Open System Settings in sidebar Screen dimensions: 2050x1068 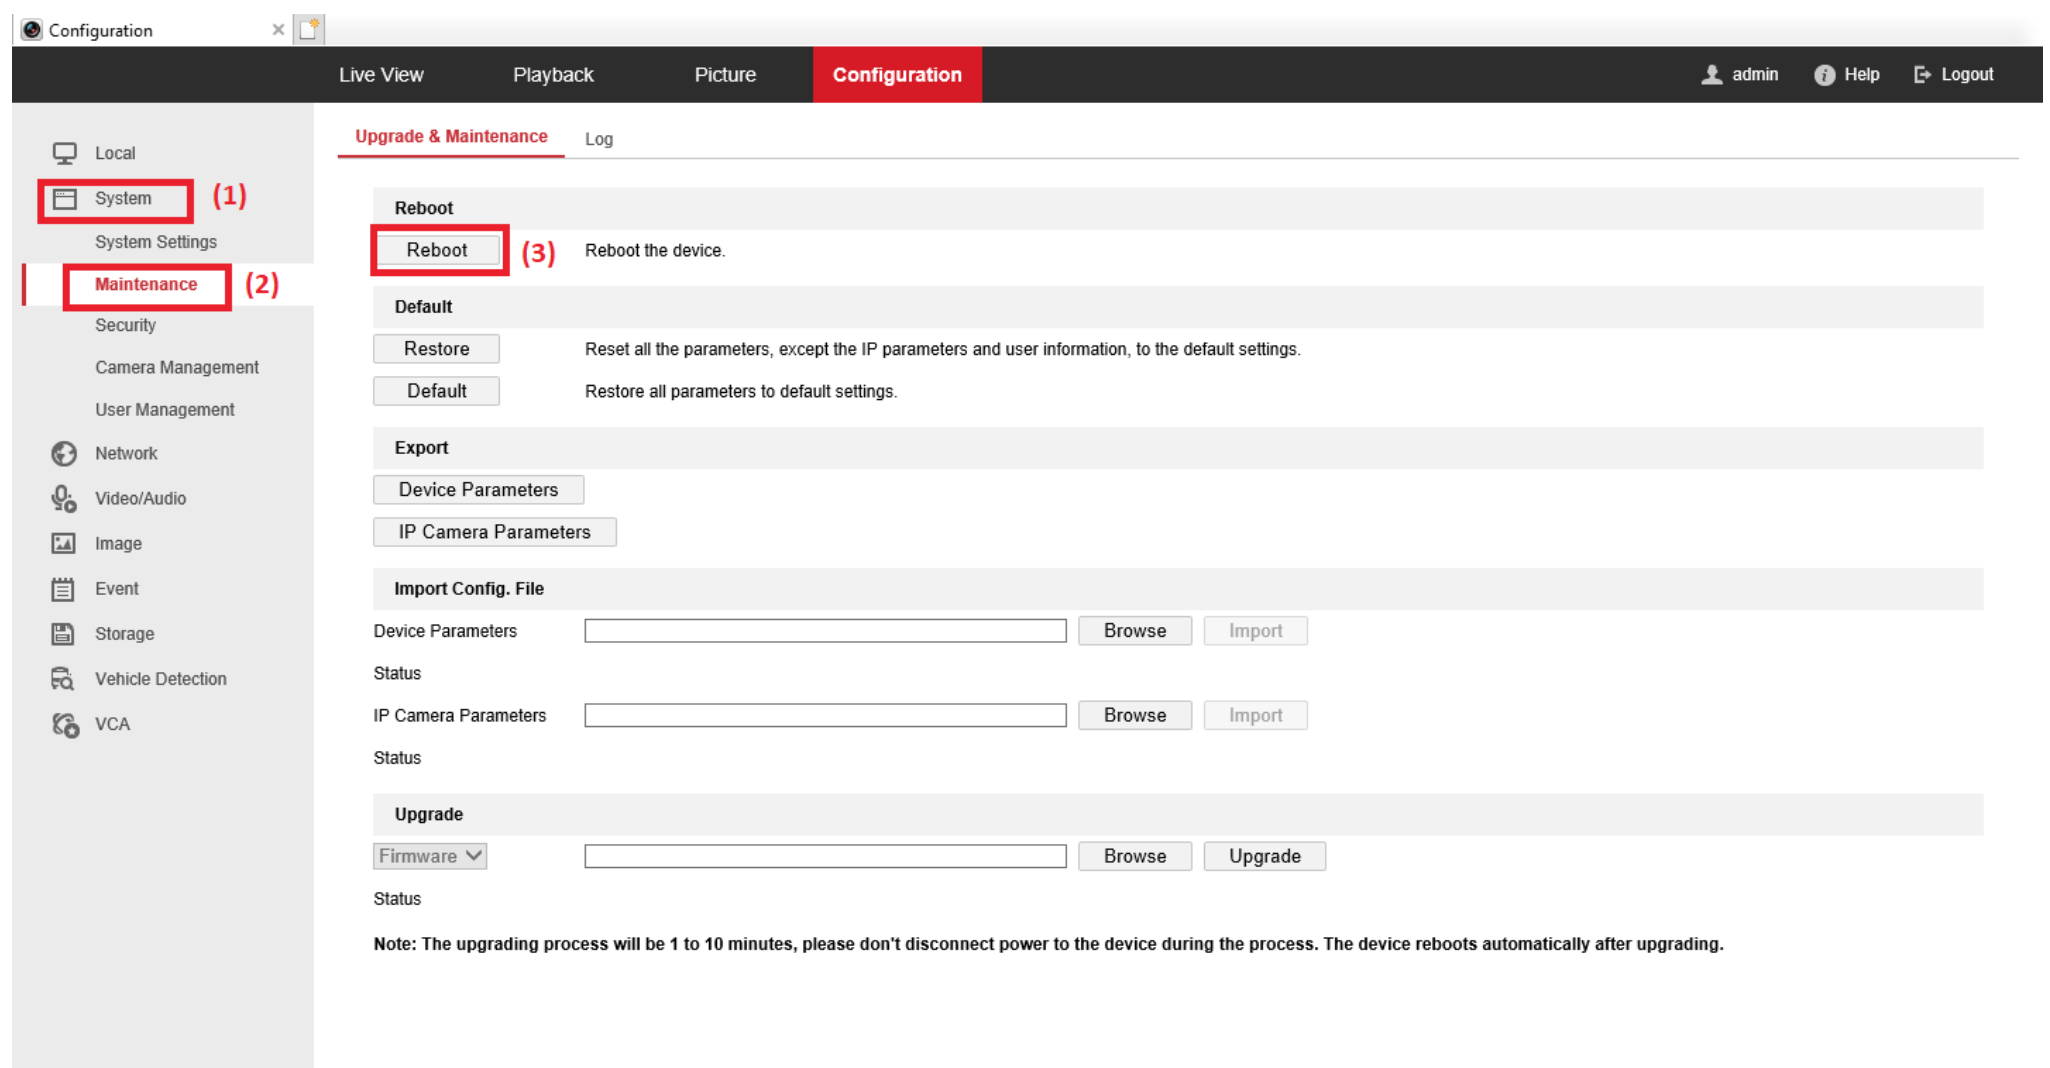pos(156,242)
